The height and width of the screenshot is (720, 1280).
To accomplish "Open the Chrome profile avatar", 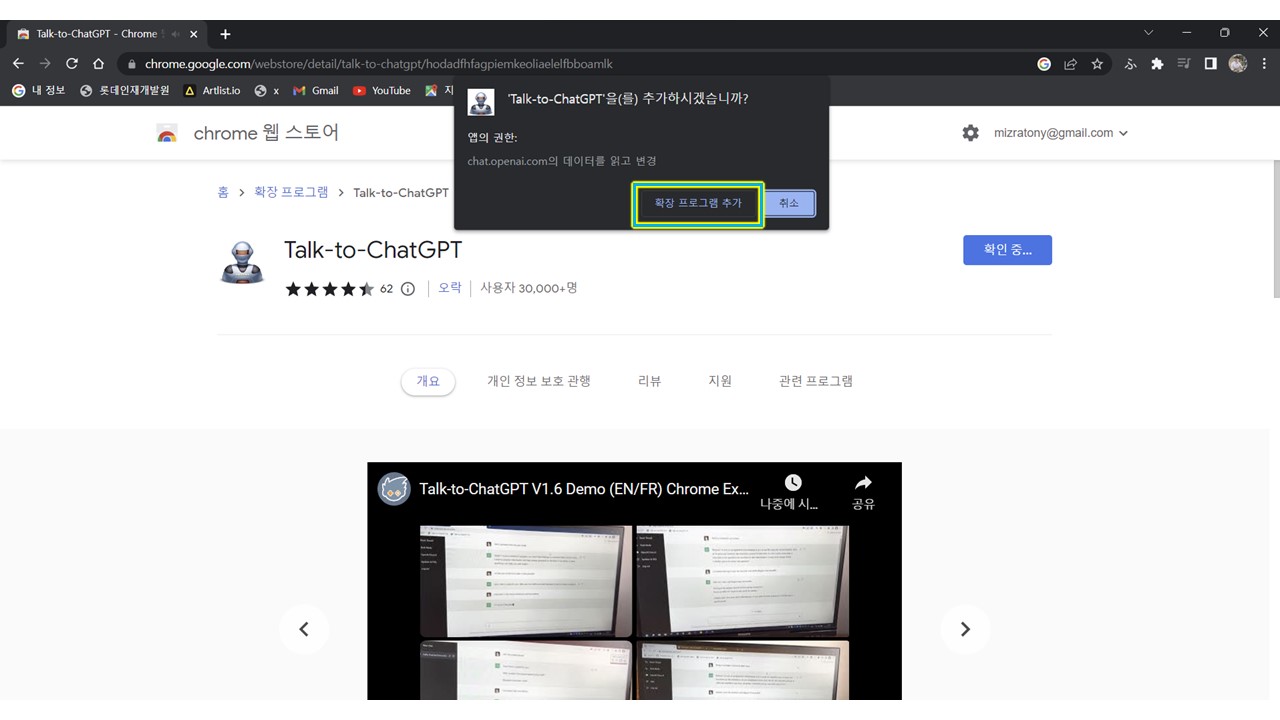I will pyautogui.click(x=1238, y=63).
